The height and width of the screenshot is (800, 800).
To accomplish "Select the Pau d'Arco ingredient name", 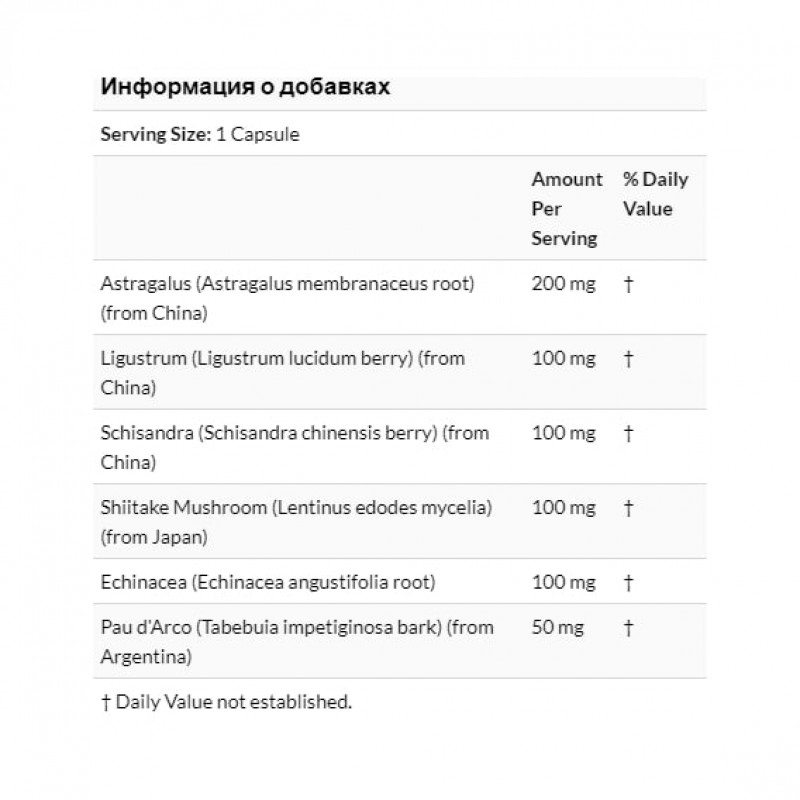I will click(x=297, y=642).
